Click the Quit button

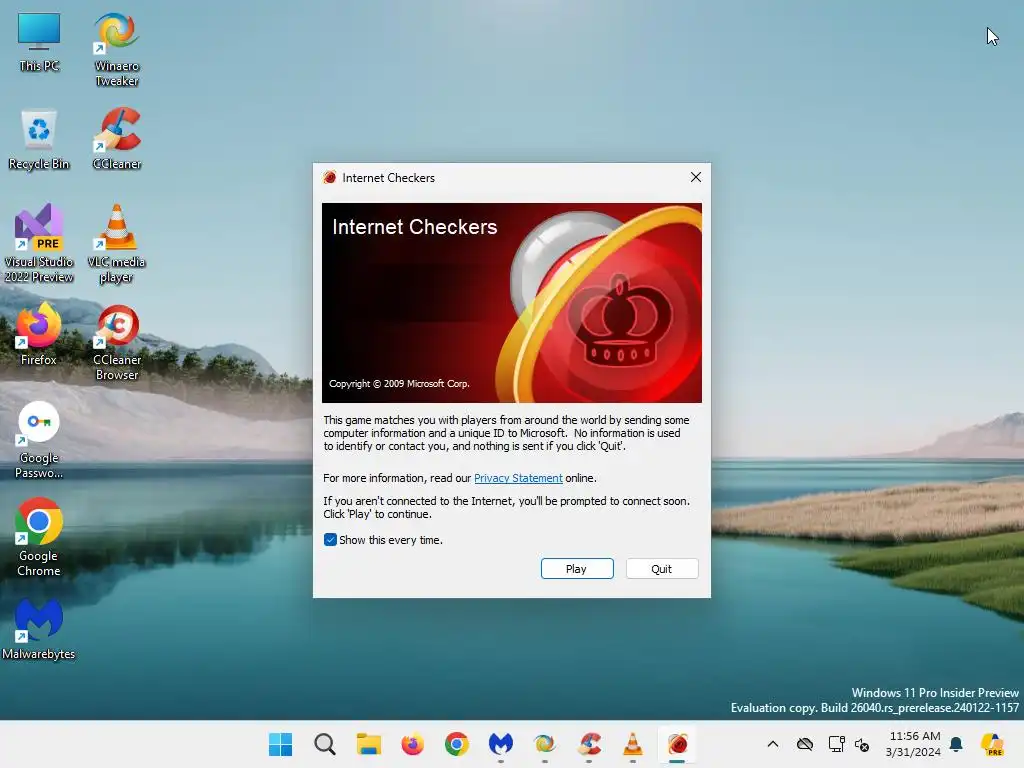(662, 568)
